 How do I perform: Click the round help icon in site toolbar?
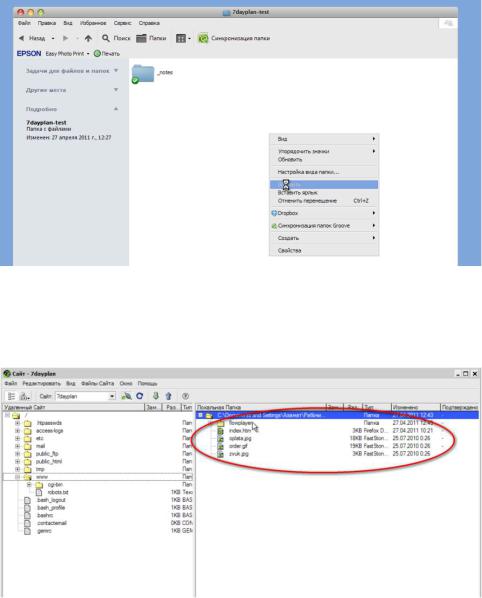[x=185, y=396]
